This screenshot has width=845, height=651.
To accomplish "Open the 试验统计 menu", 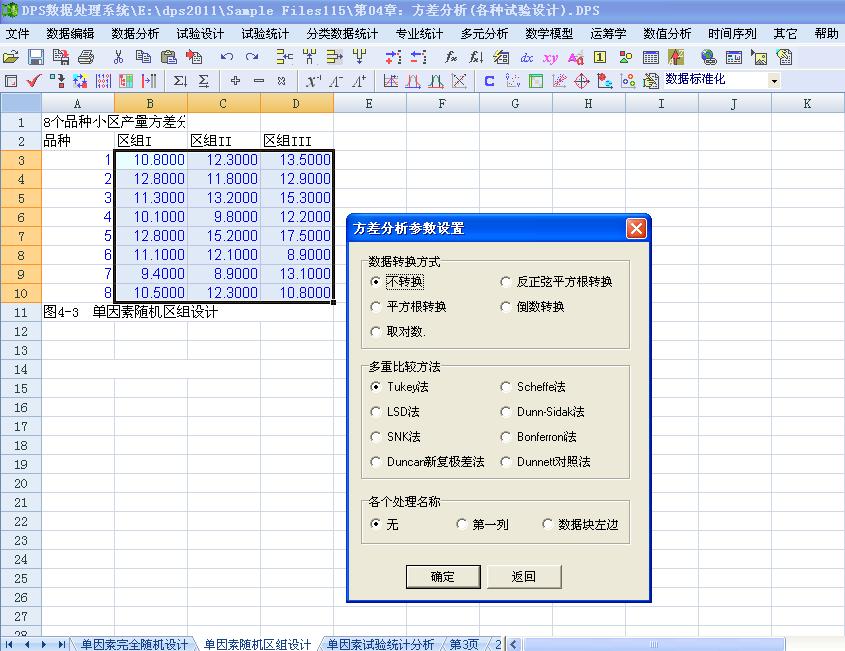I will pos(264,33).
